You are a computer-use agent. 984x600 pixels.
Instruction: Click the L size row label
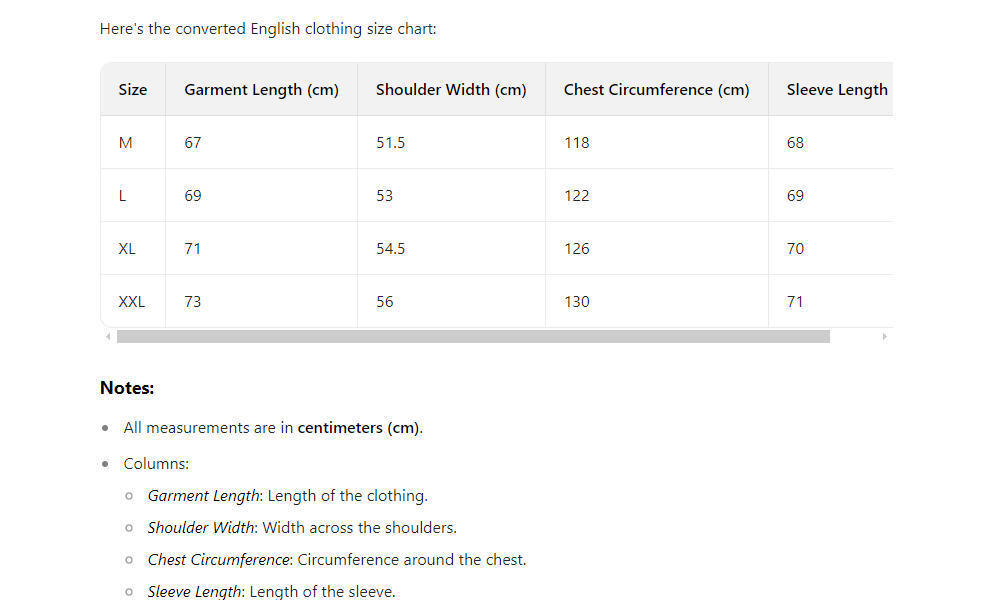[122, 196]
